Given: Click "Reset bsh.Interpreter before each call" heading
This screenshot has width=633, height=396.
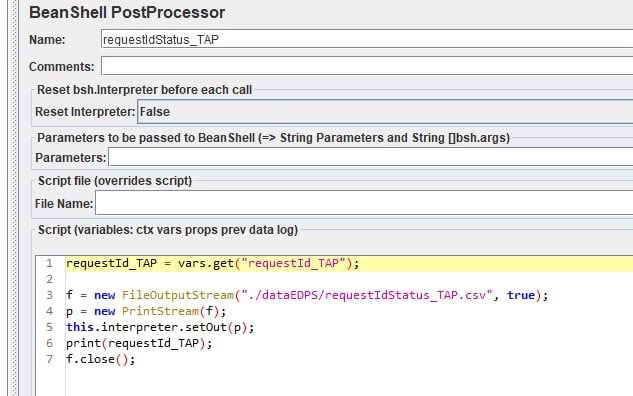Looking at the screenshot, I should pos(144,90).
